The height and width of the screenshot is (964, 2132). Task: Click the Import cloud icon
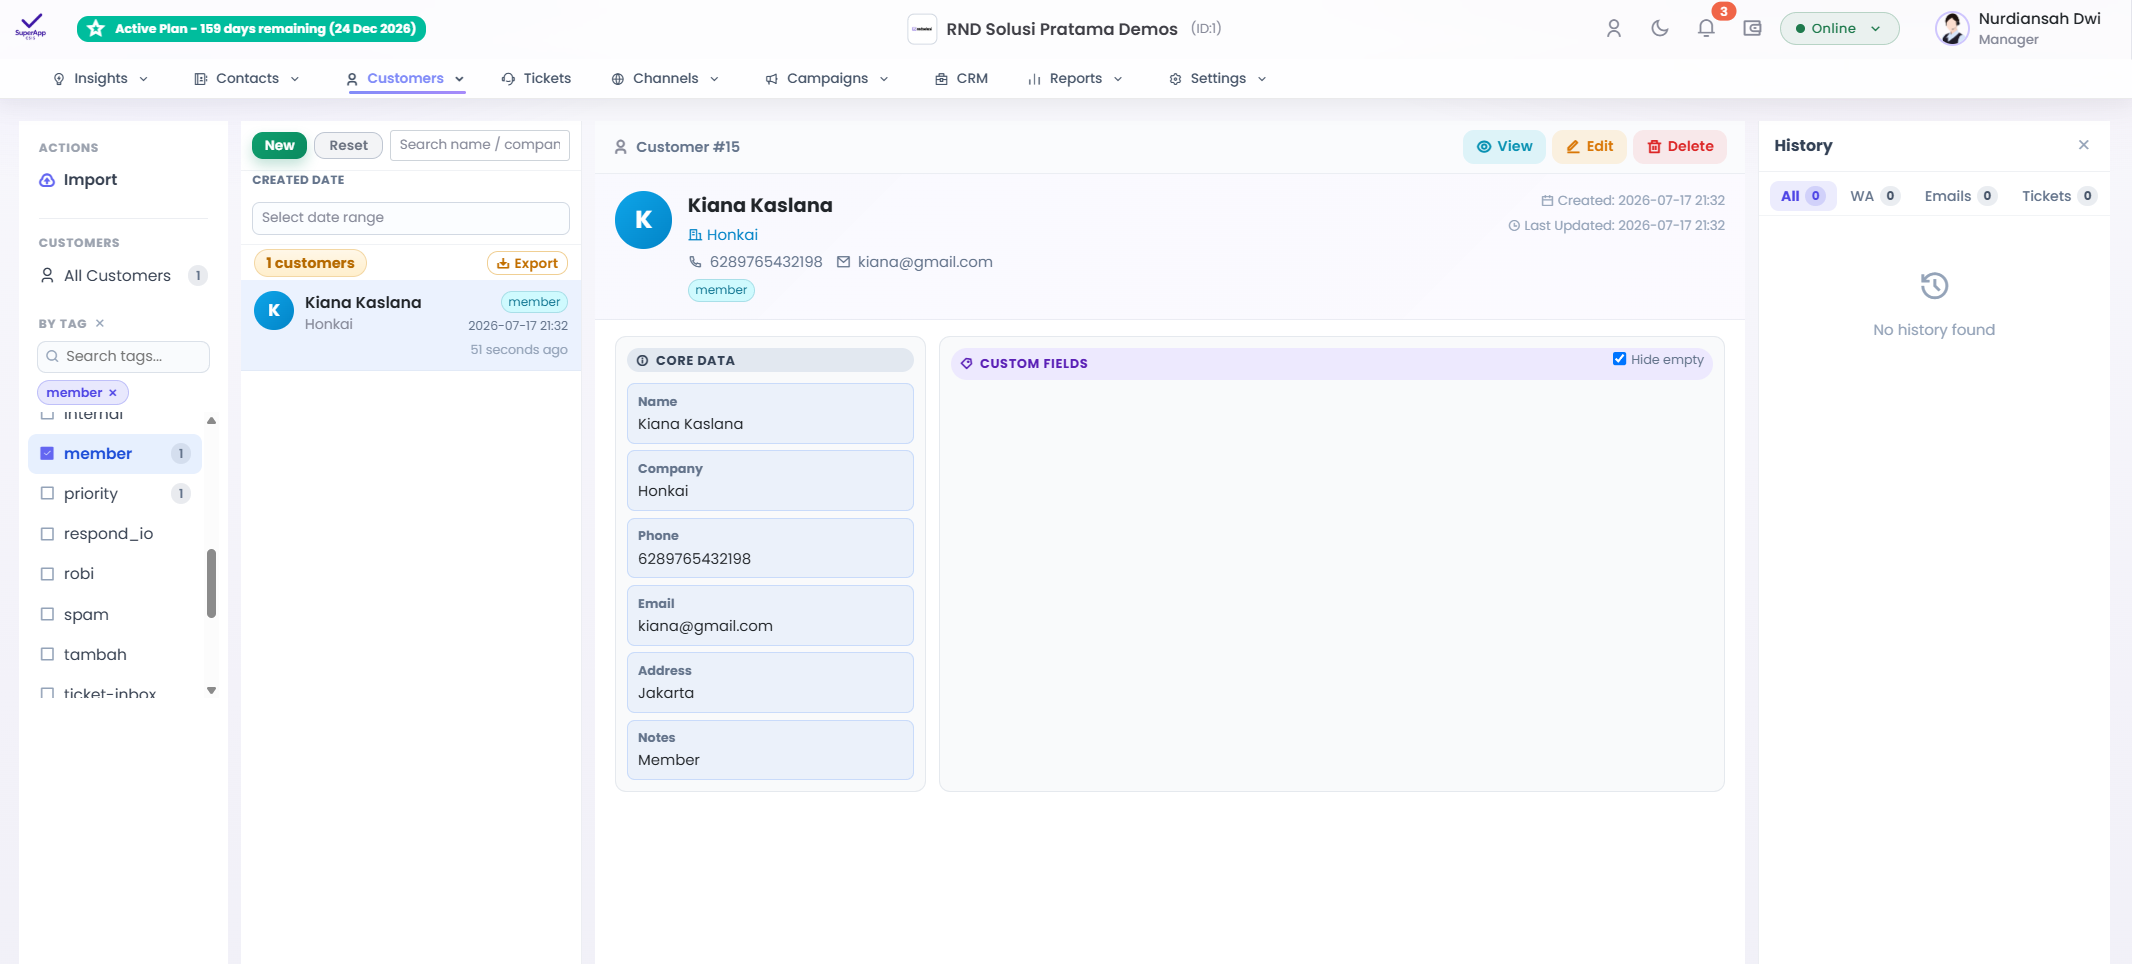click(47, 180)
